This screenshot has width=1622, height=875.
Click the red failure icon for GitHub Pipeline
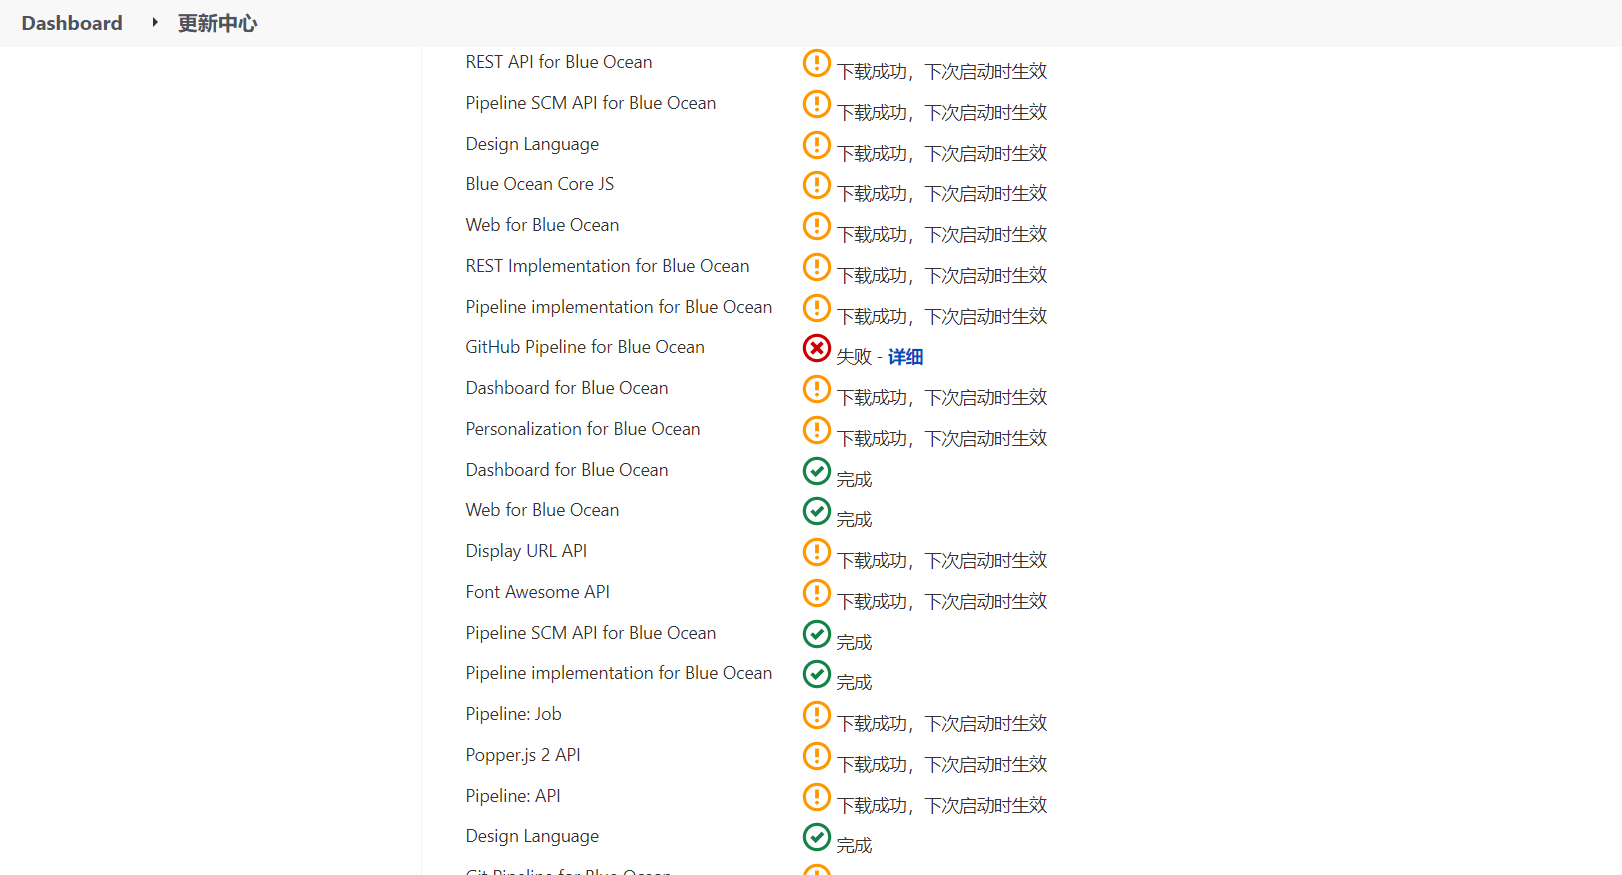tap(817, 348)
